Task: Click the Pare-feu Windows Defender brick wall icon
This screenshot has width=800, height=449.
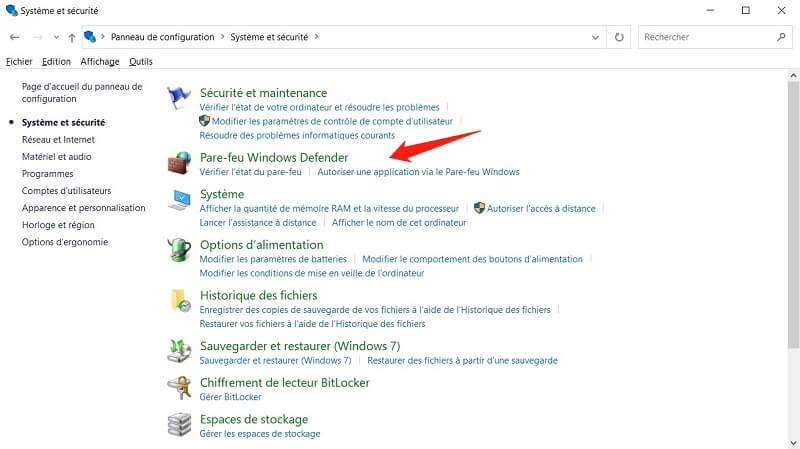Action: pos(179,163)
